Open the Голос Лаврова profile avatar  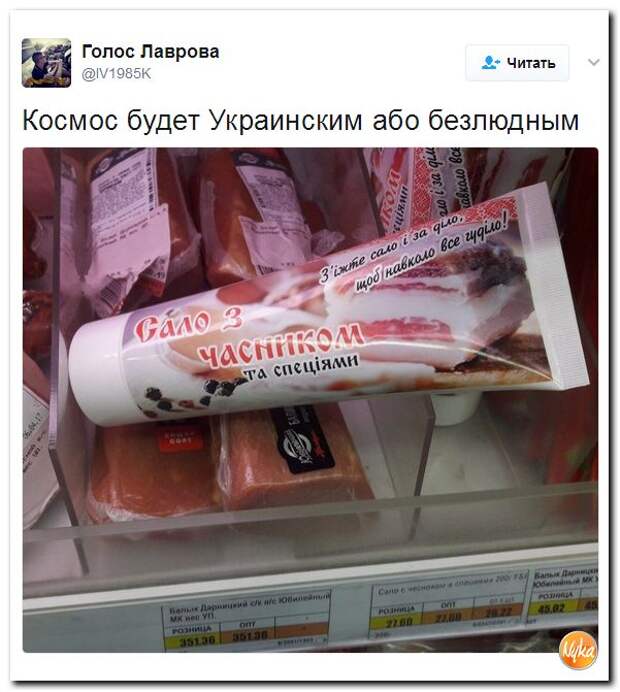pos(46,63)
